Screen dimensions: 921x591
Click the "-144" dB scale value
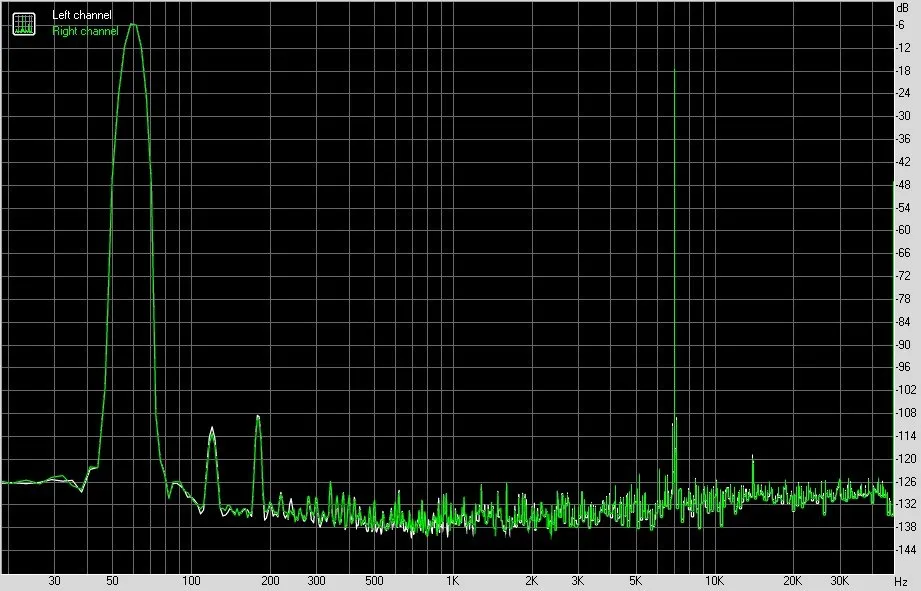[x=905, y=550]
